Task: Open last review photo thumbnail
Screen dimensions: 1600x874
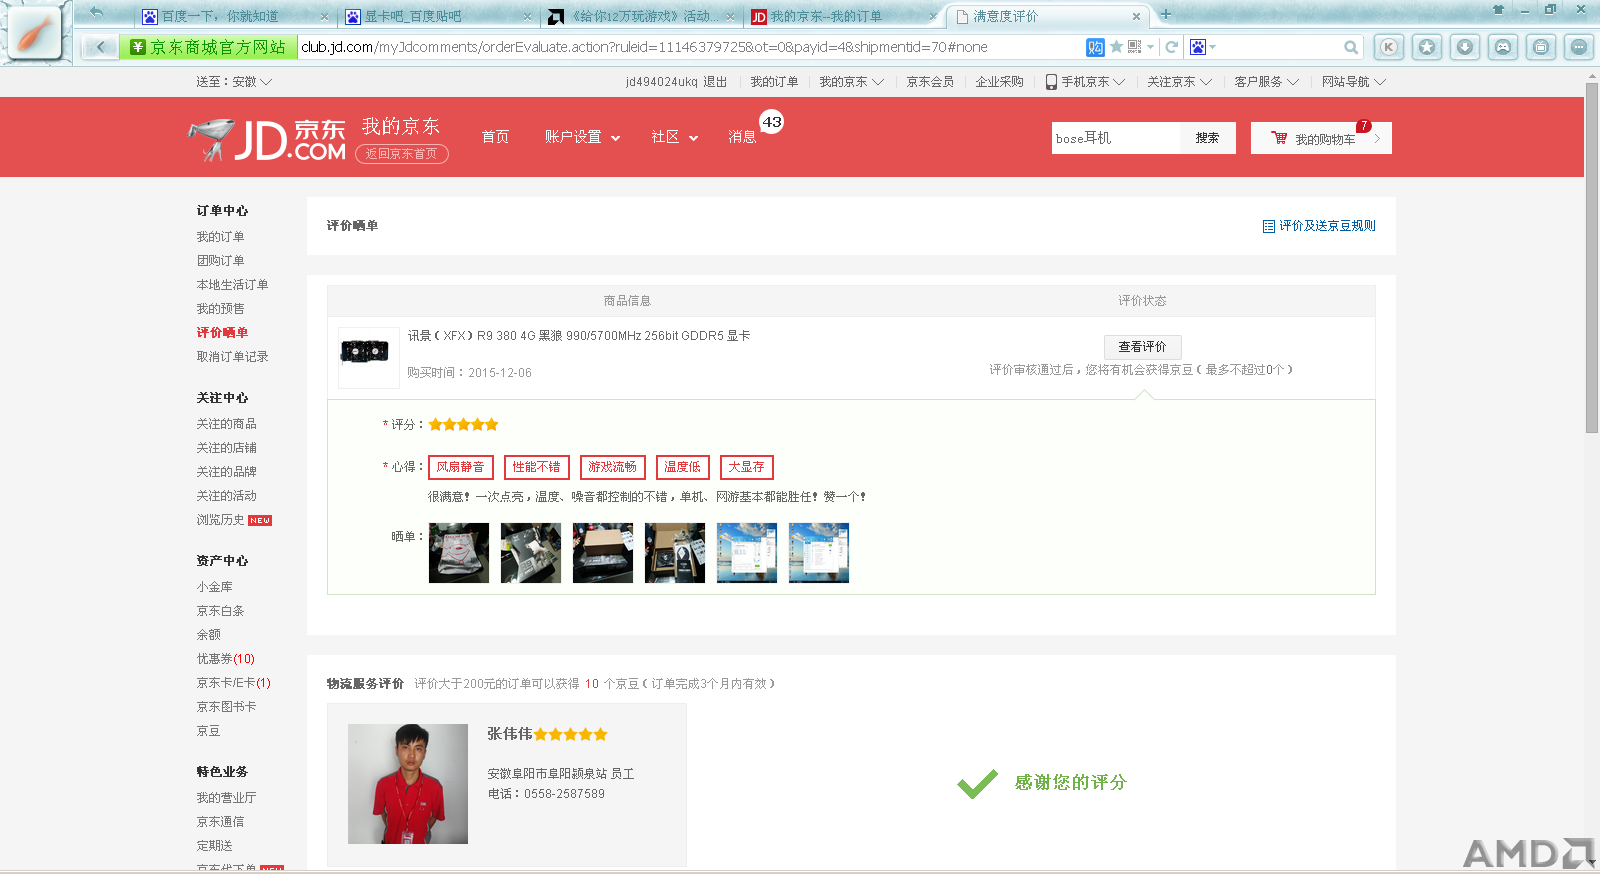Action: coord(819,553)
